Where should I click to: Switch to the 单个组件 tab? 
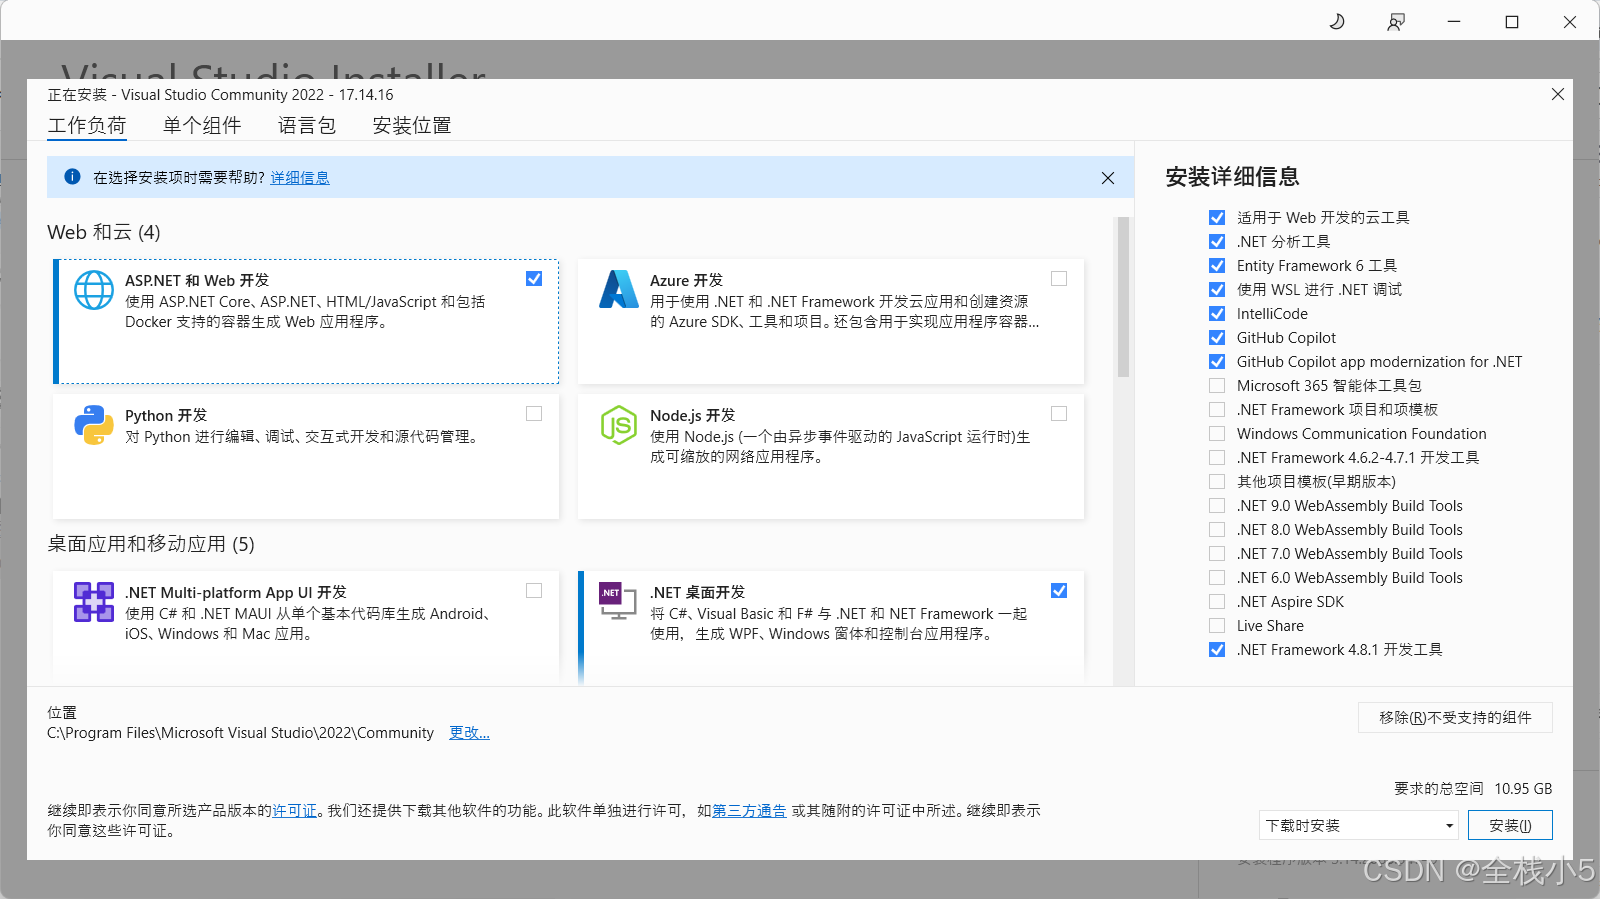coord(202,125)
